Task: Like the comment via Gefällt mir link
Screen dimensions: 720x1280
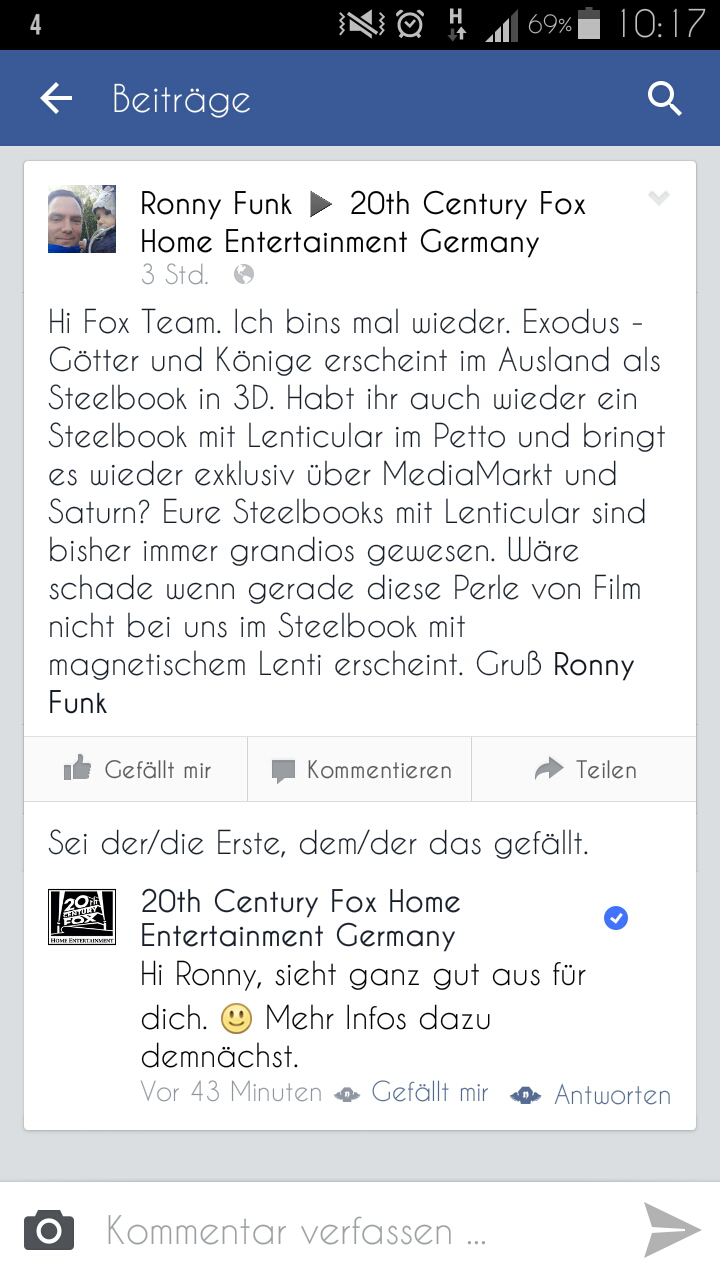Action: 430,1093
